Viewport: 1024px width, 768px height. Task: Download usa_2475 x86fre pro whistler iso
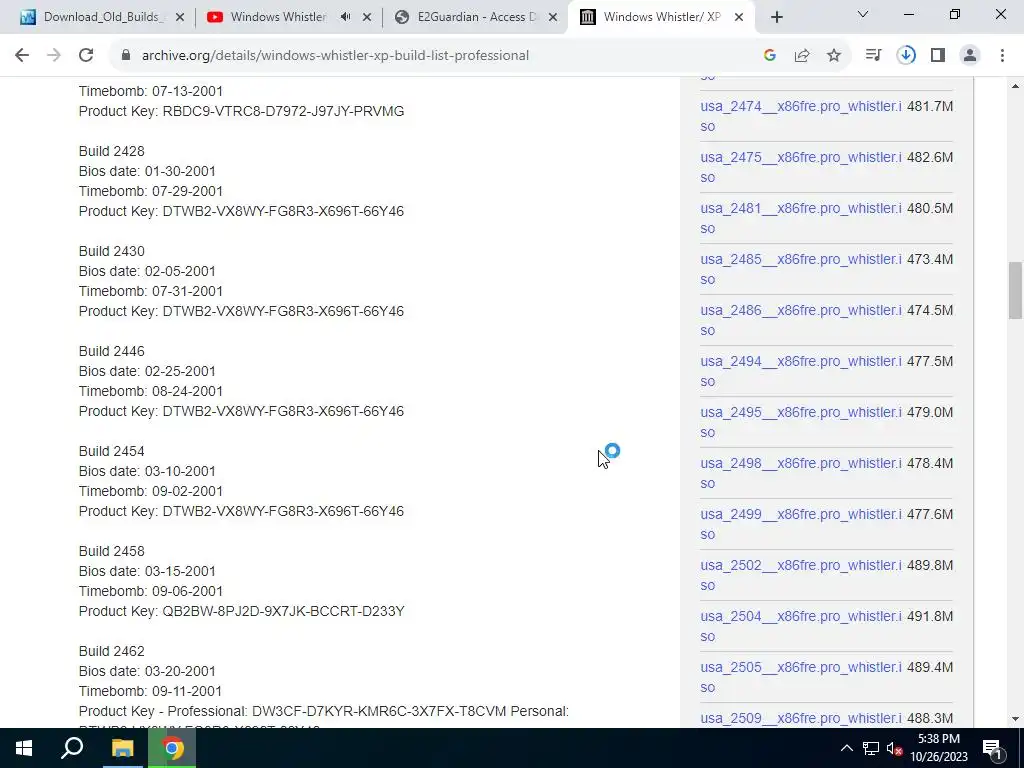click(801, 167)
